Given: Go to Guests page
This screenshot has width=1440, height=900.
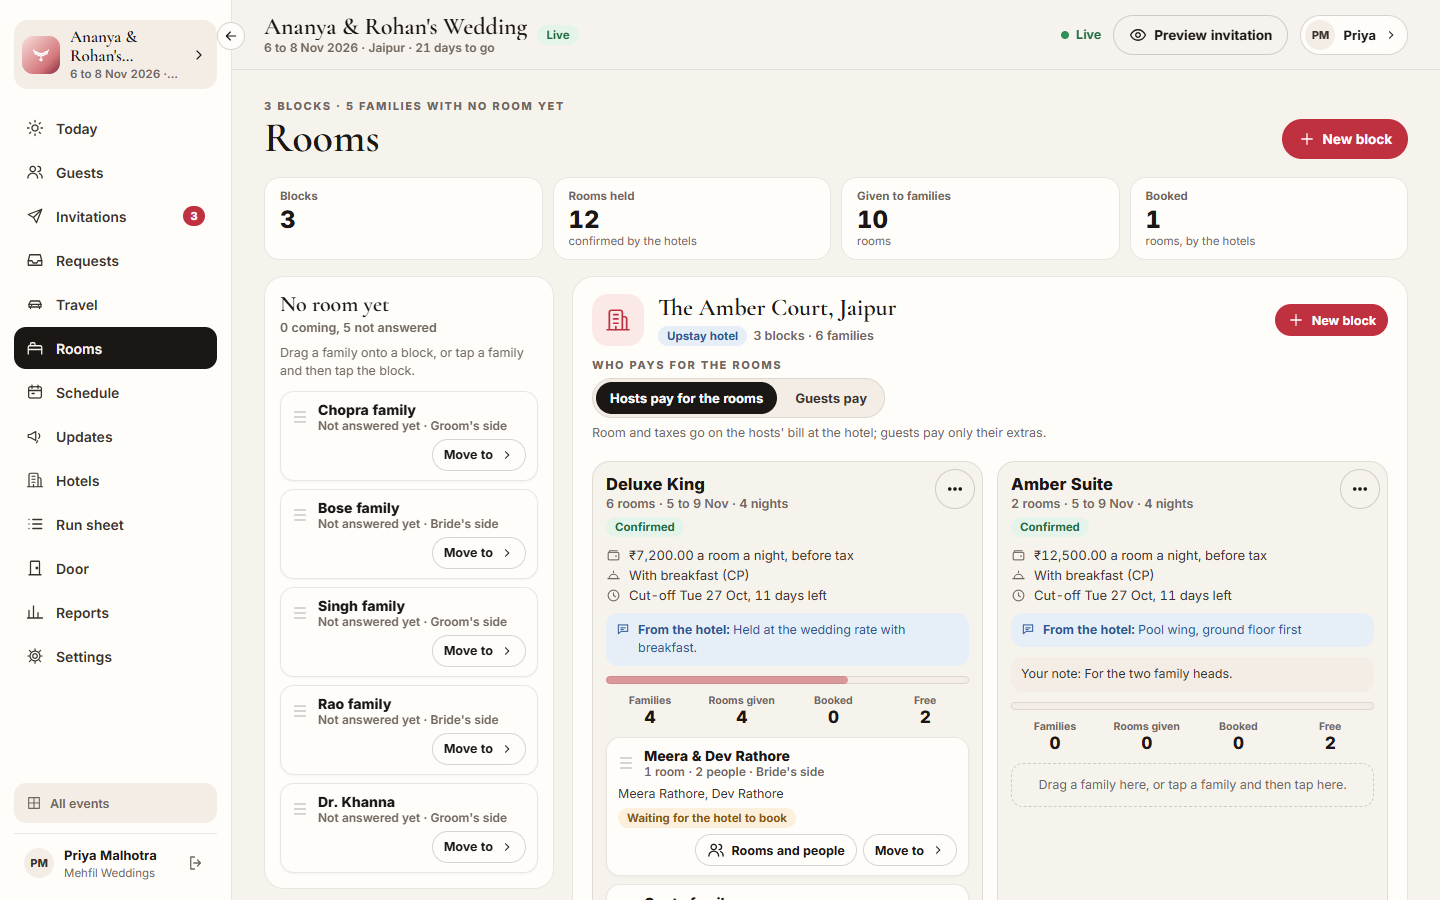Looking at the screenshot, I should pos(115,173).
